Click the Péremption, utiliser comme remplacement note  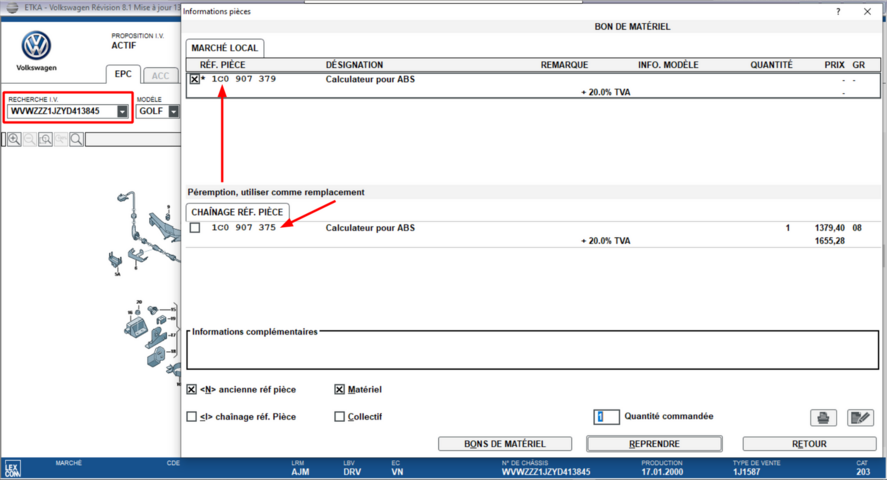pos(276,192)
